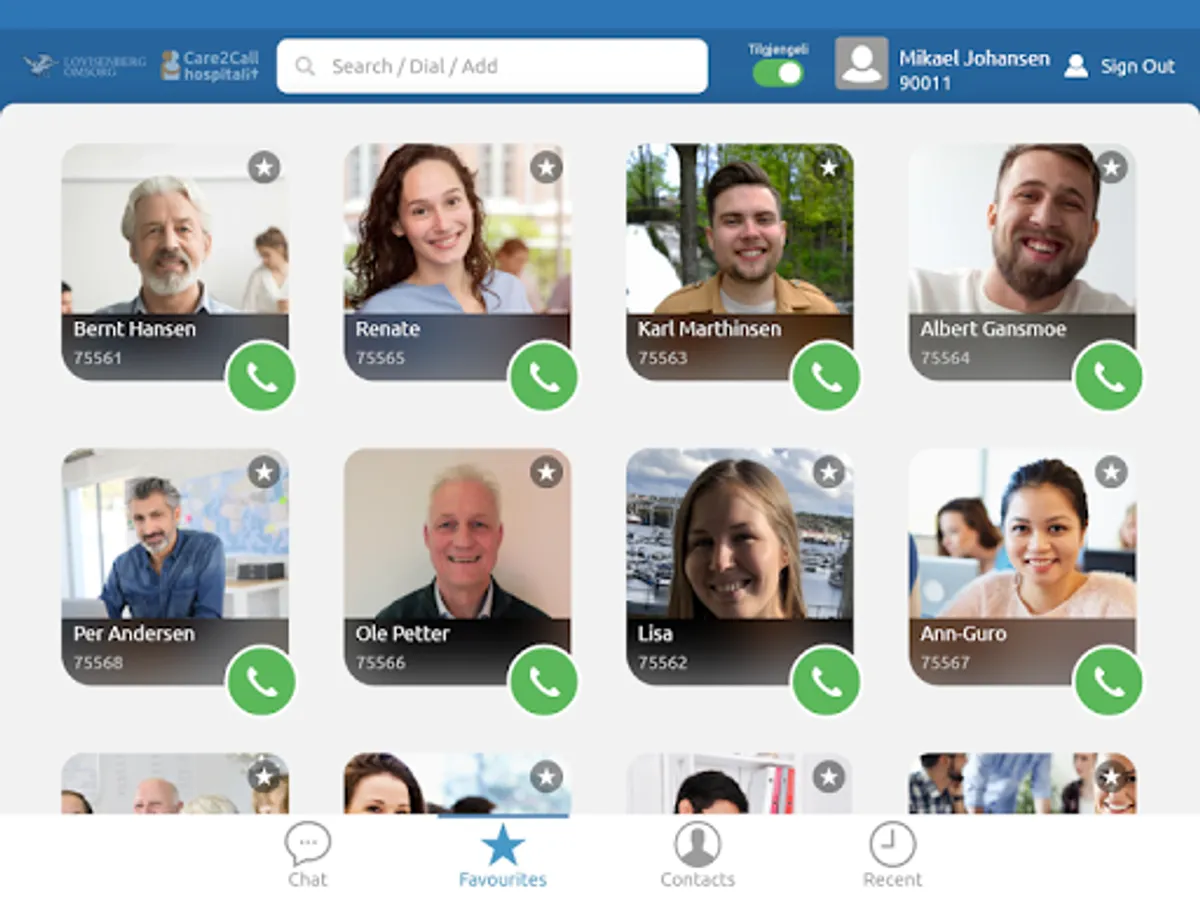Click the magnifier icon in search box
The width and height of the screenshot is (1200, 900).
coord(305,67)
